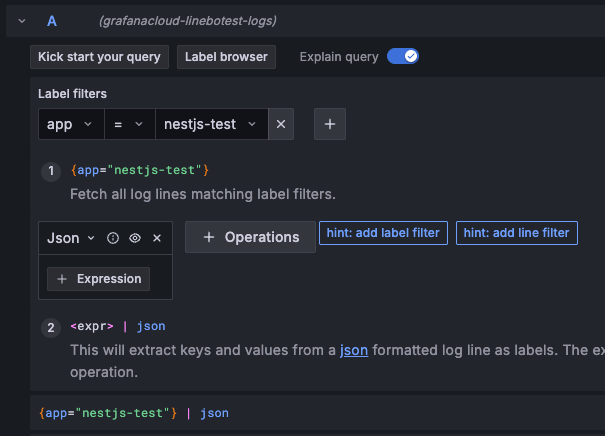Apply hint: add line filter
605x436 pixels.
517,233
